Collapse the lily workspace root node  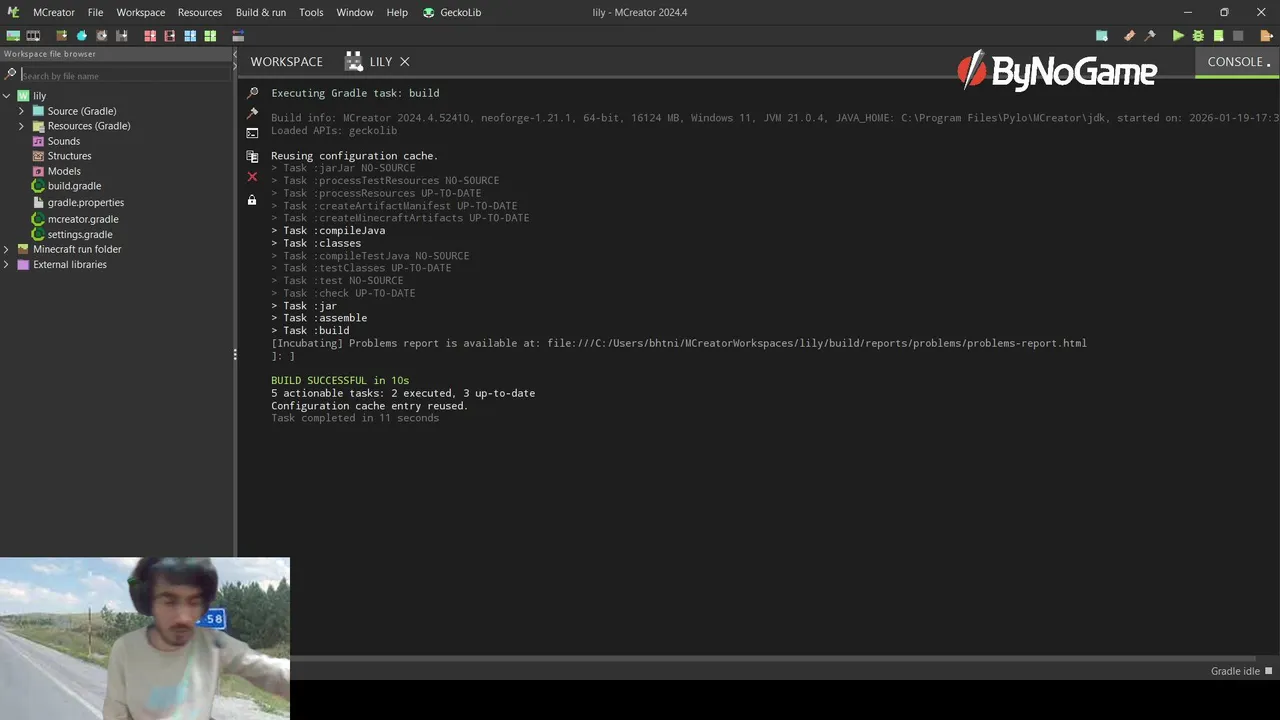point(7,96)
